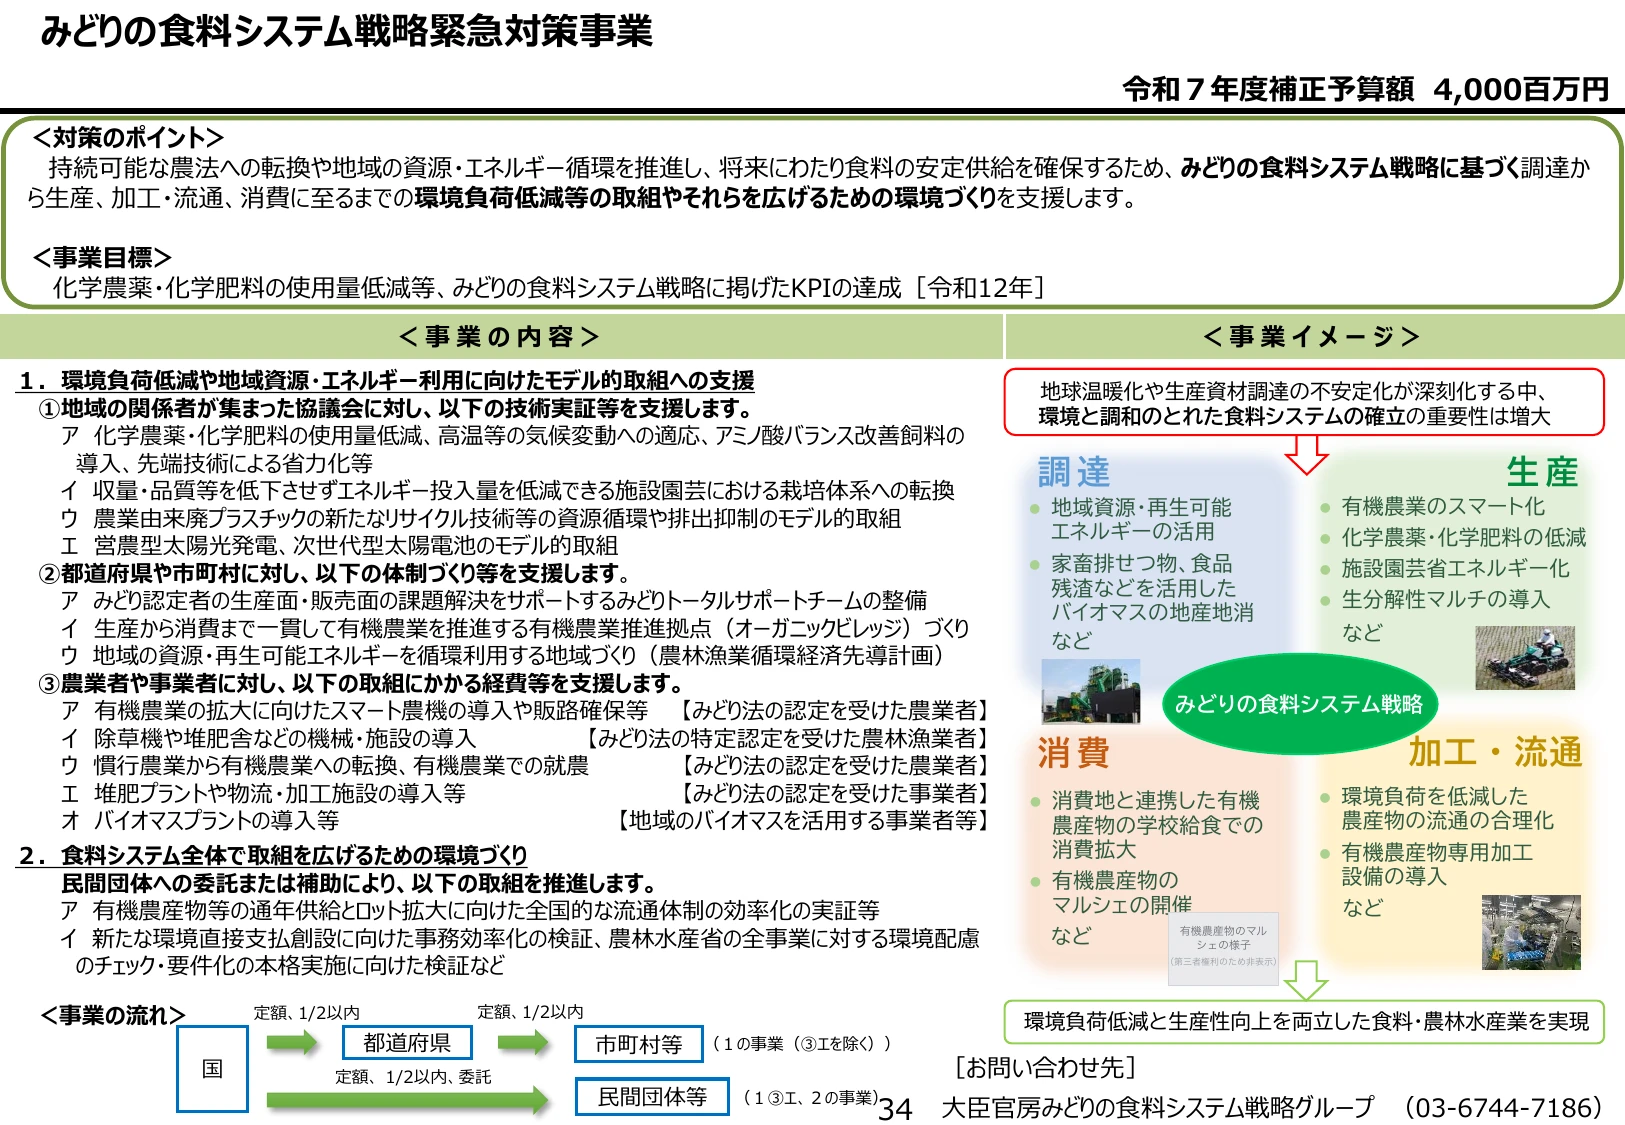Screen dimensions: 1625x1125
Task: Click the bullet about 学校給食での消費拡大
Action: (1147, 825)
